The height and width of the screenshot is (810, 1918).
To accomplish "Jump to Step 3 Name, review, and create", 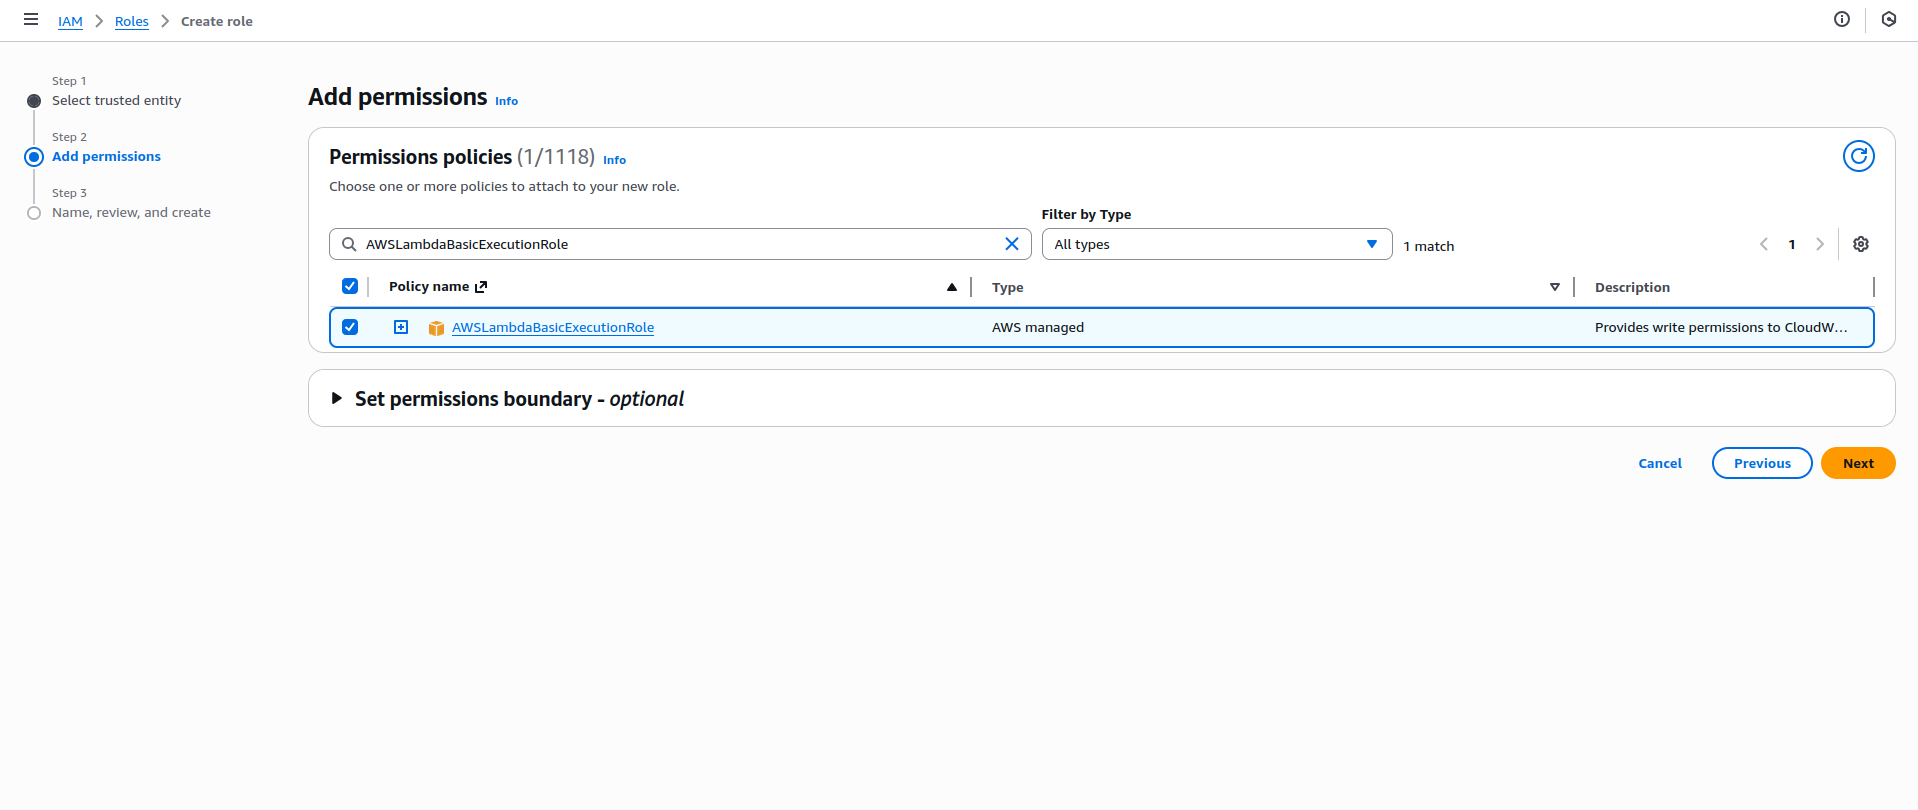I will [131, 212].
